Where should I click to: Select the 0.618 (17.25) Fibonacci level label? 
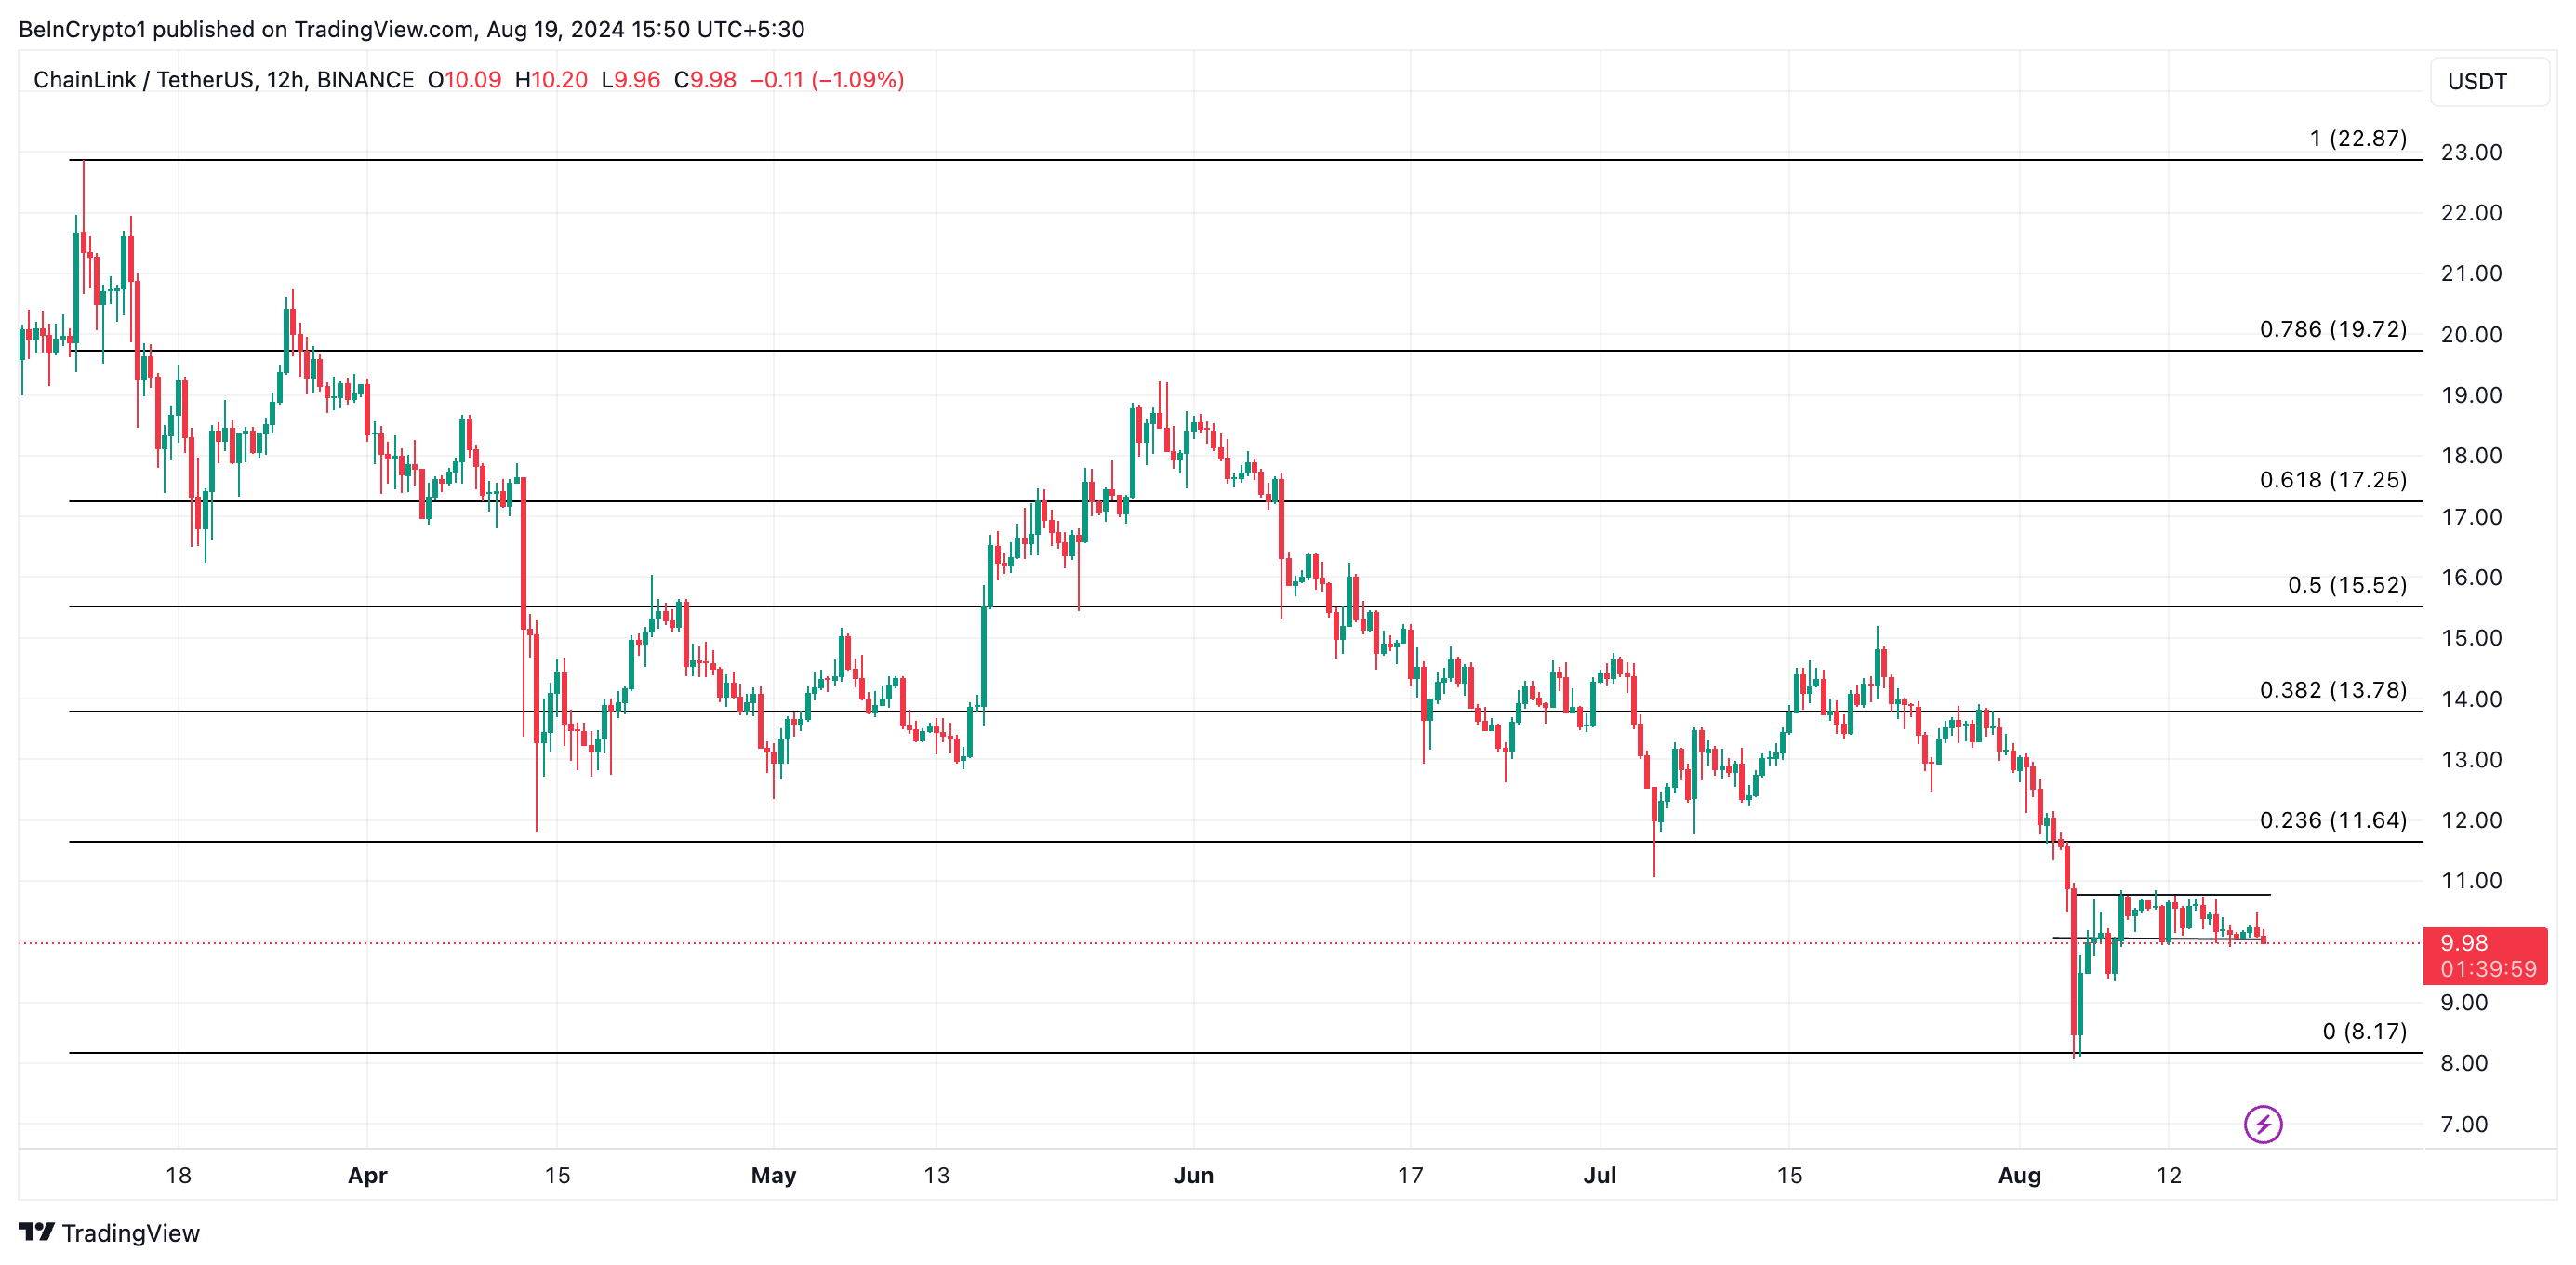coord(2332,480)
